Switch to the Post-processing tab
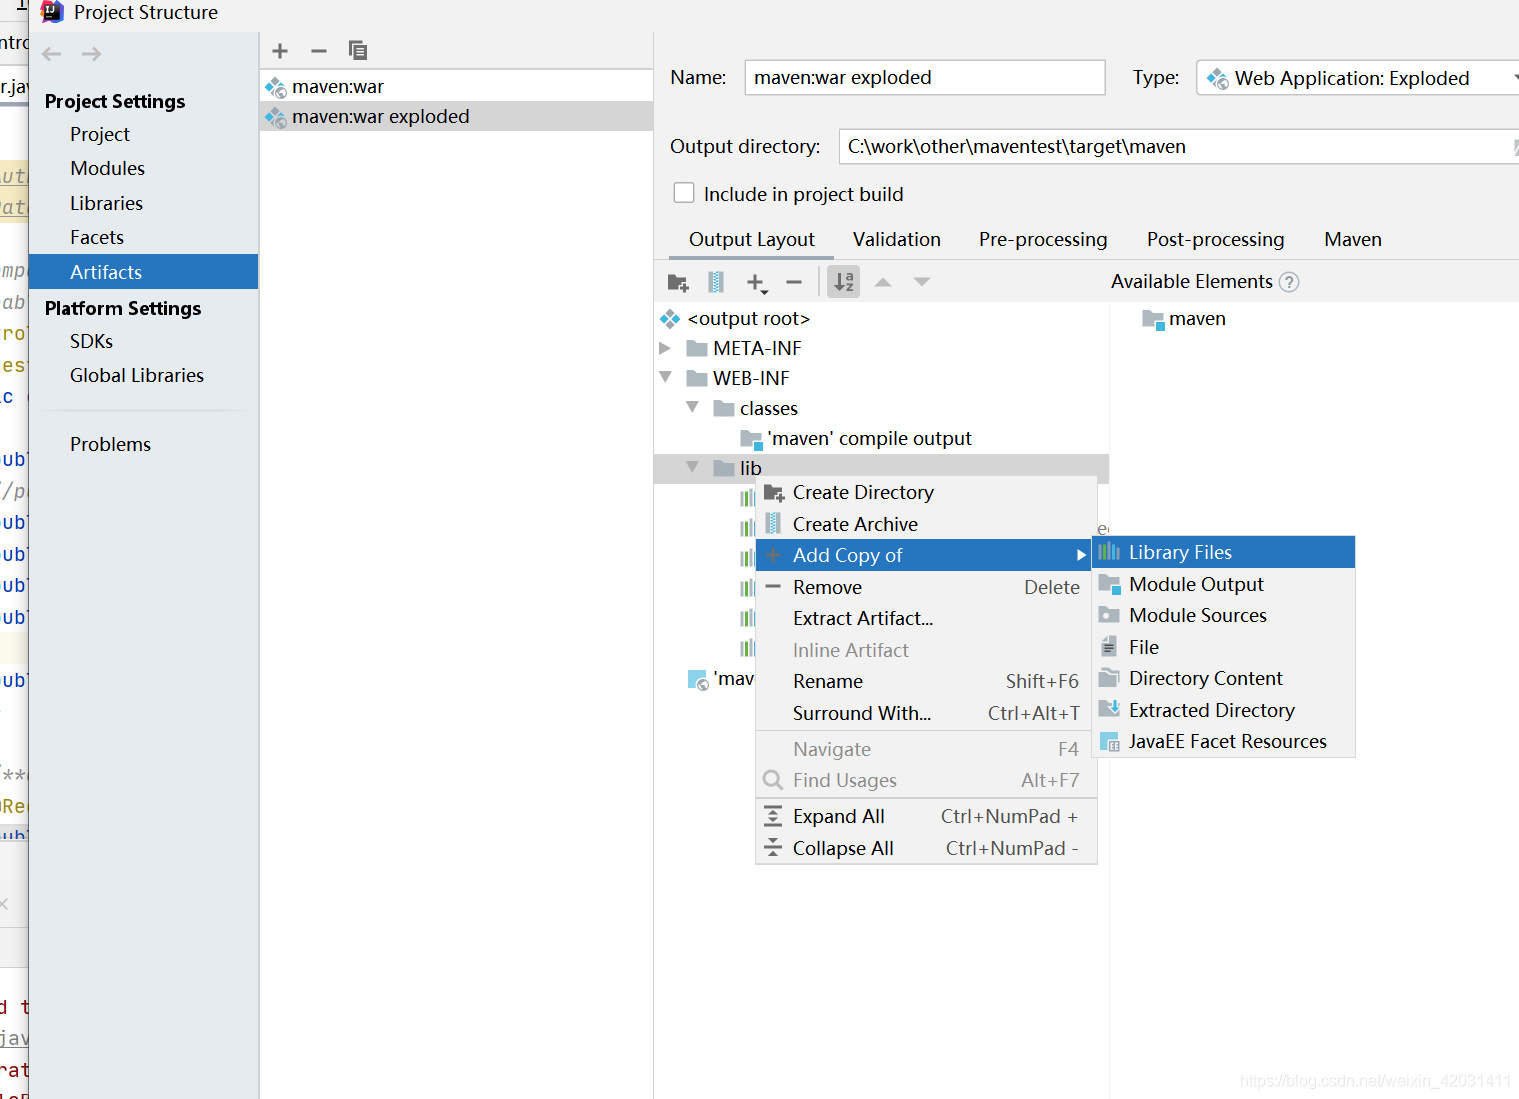This screenshot has height=1099, width=1519. coord(1215,240)
